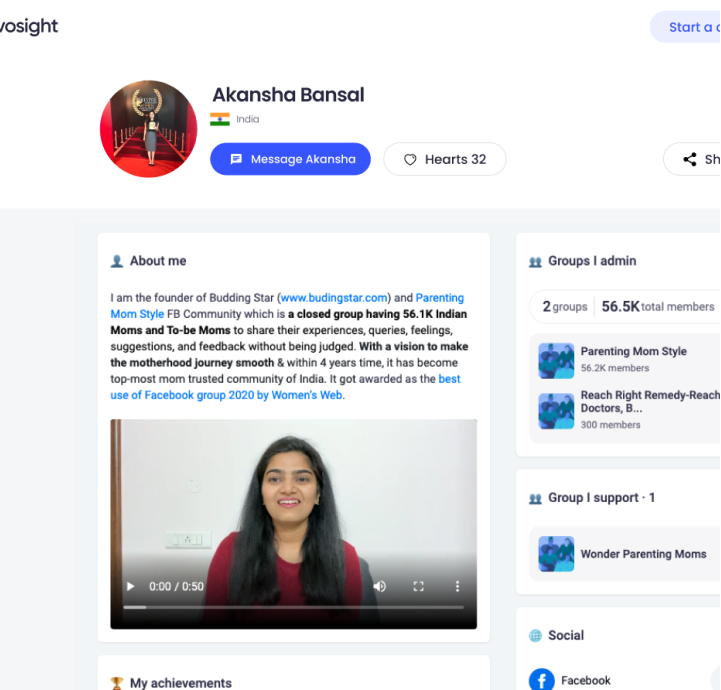Click the globe icon beside Social
The image size is (721, 690).
[535, 636]
